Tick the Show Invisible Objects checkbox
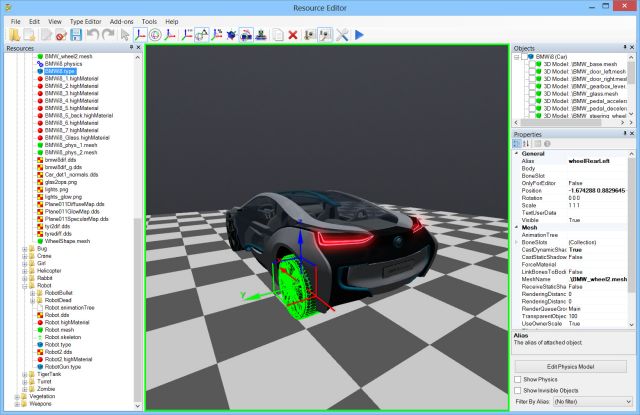640x415 pixels. [517, 390]
